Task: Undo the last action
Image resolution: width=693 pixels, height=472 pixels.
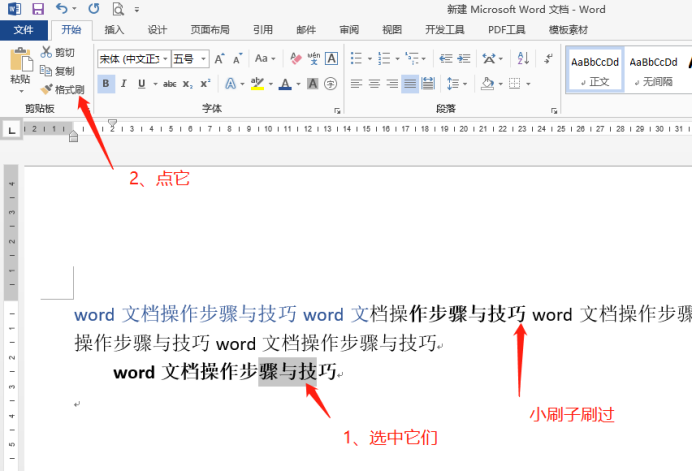Action: tap(61, 8)
